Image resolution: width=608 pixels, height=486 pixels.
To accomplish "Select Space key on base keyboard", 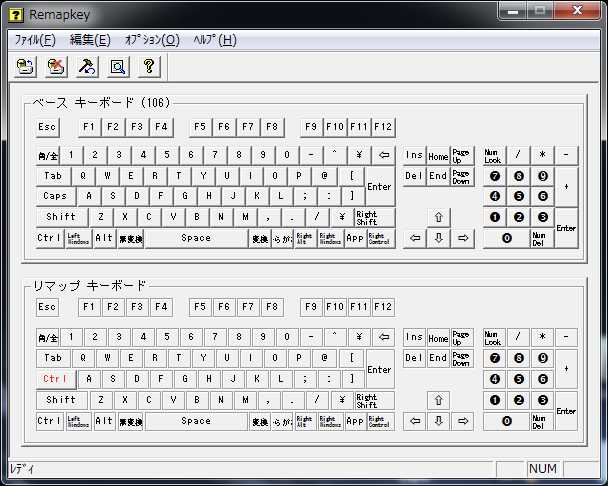I will coord(196,238).
